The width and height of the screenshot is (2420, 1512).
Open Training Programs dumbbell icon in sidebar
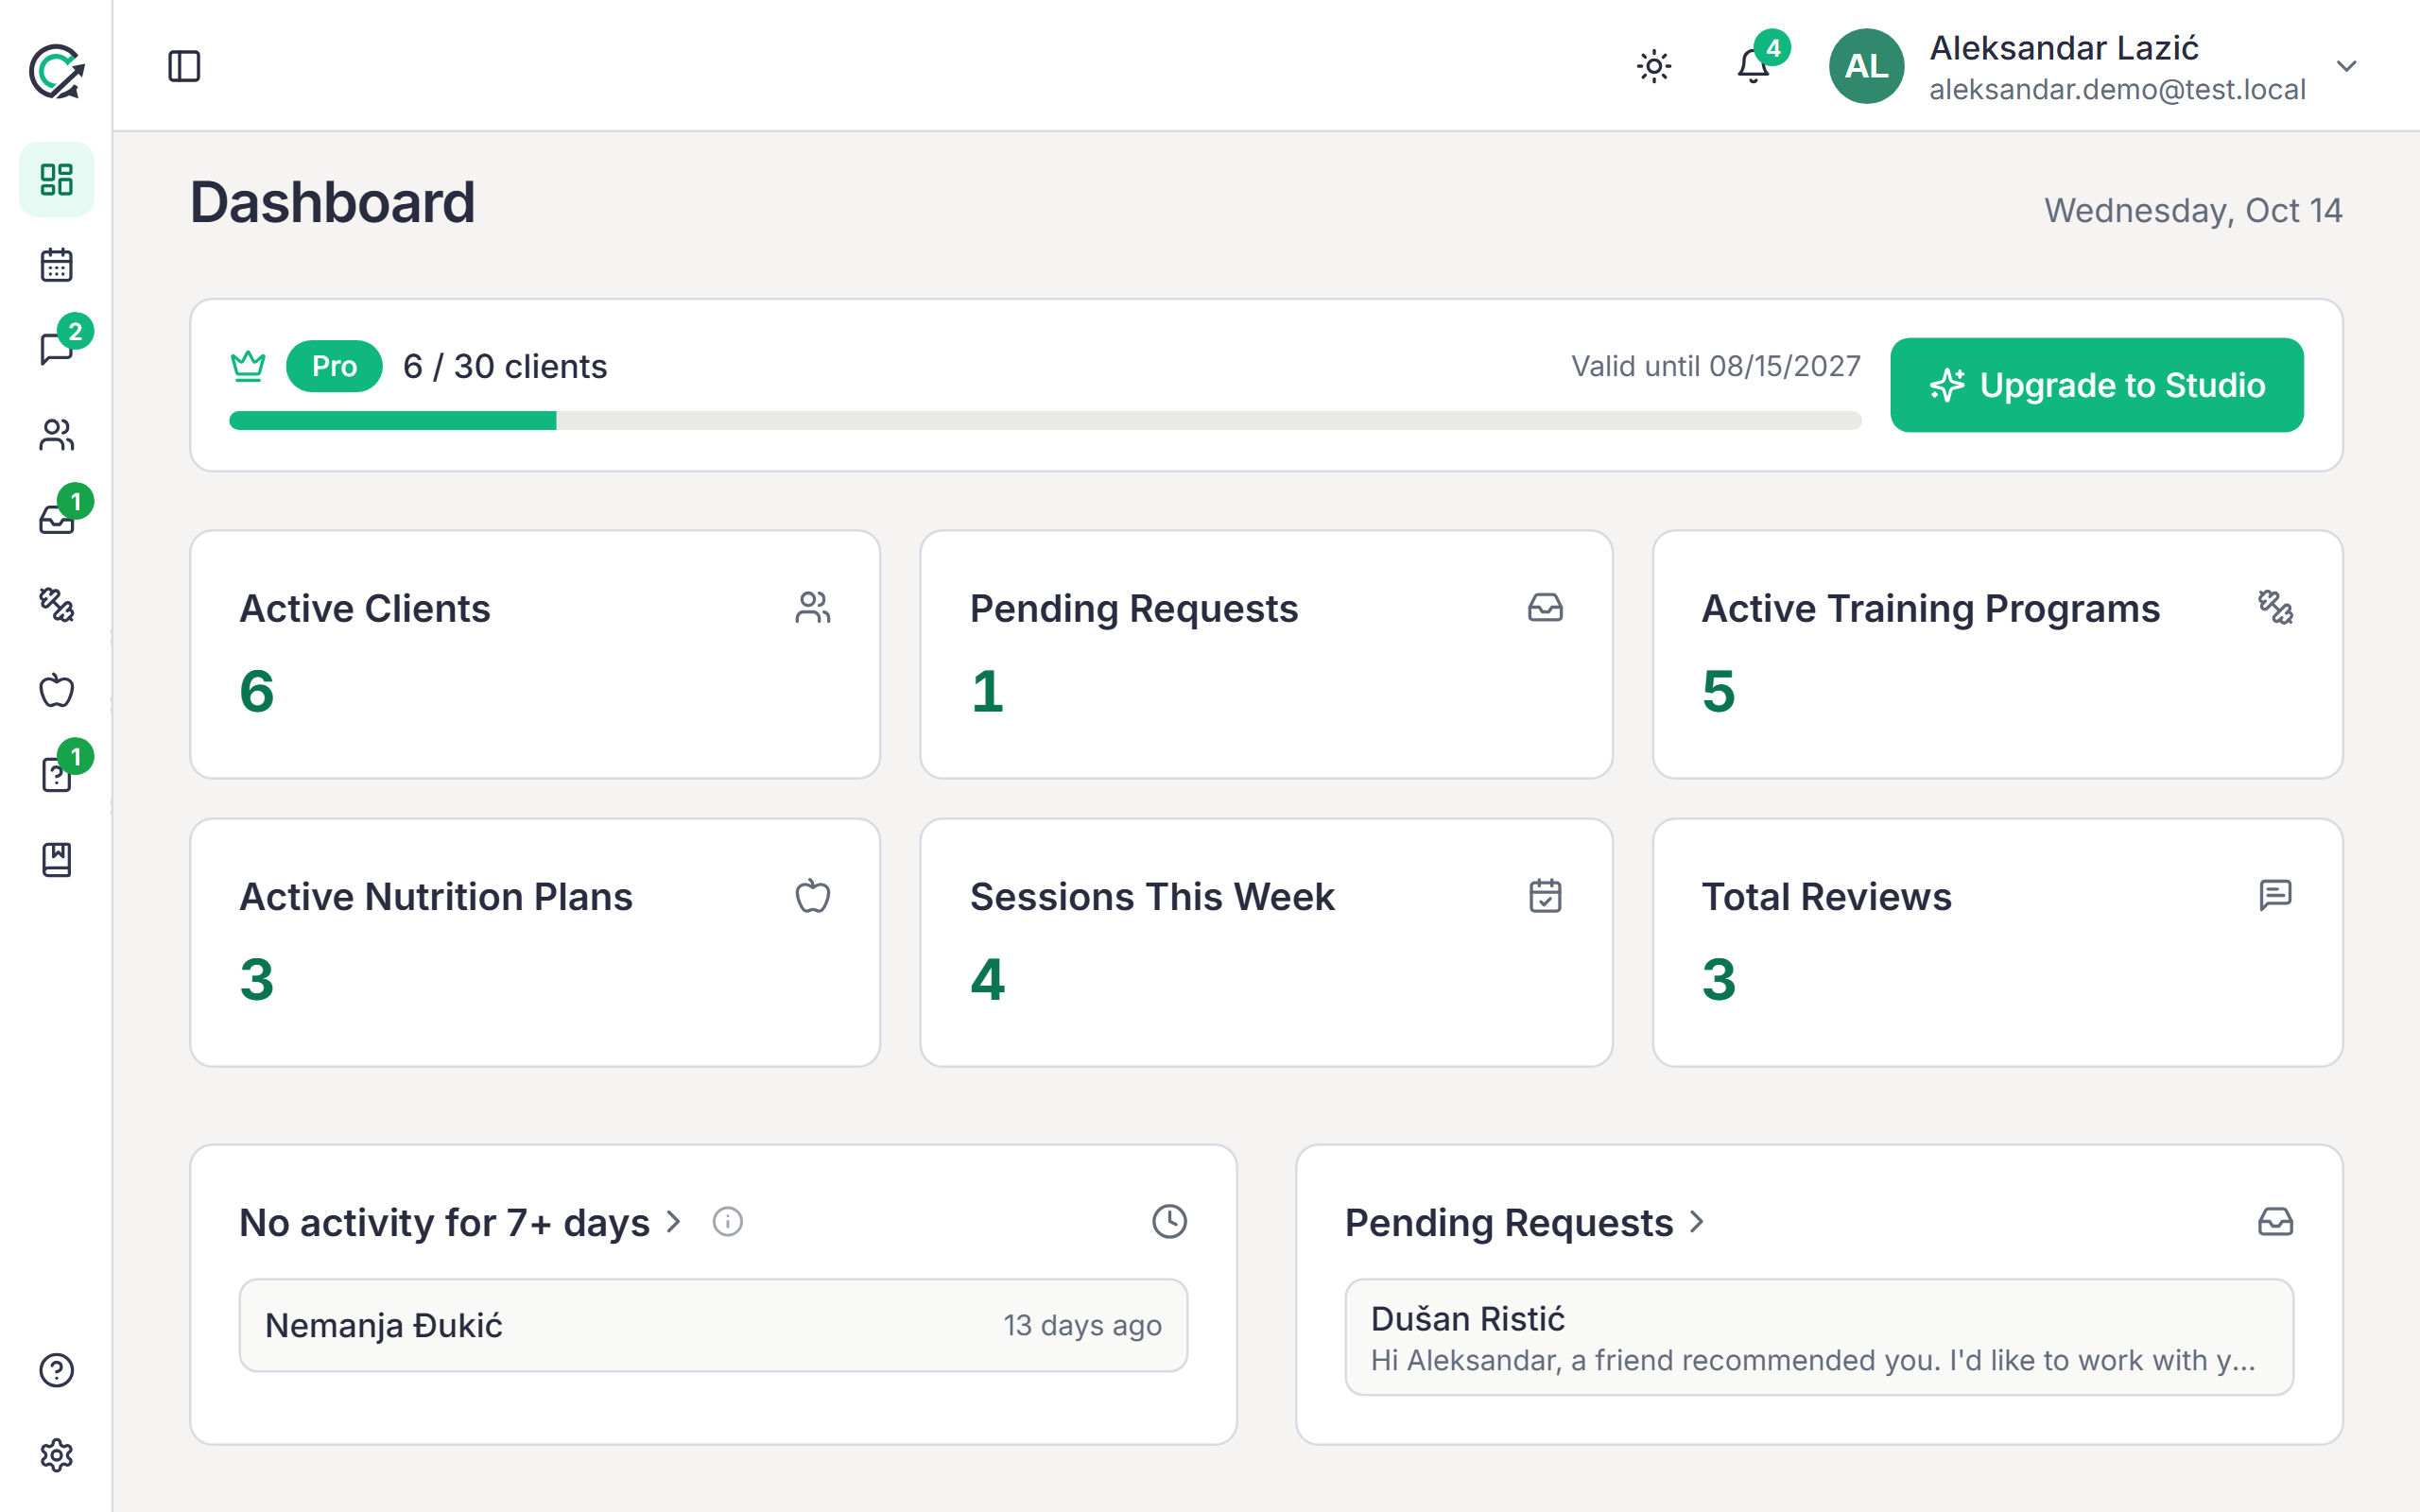pos(57,605)
